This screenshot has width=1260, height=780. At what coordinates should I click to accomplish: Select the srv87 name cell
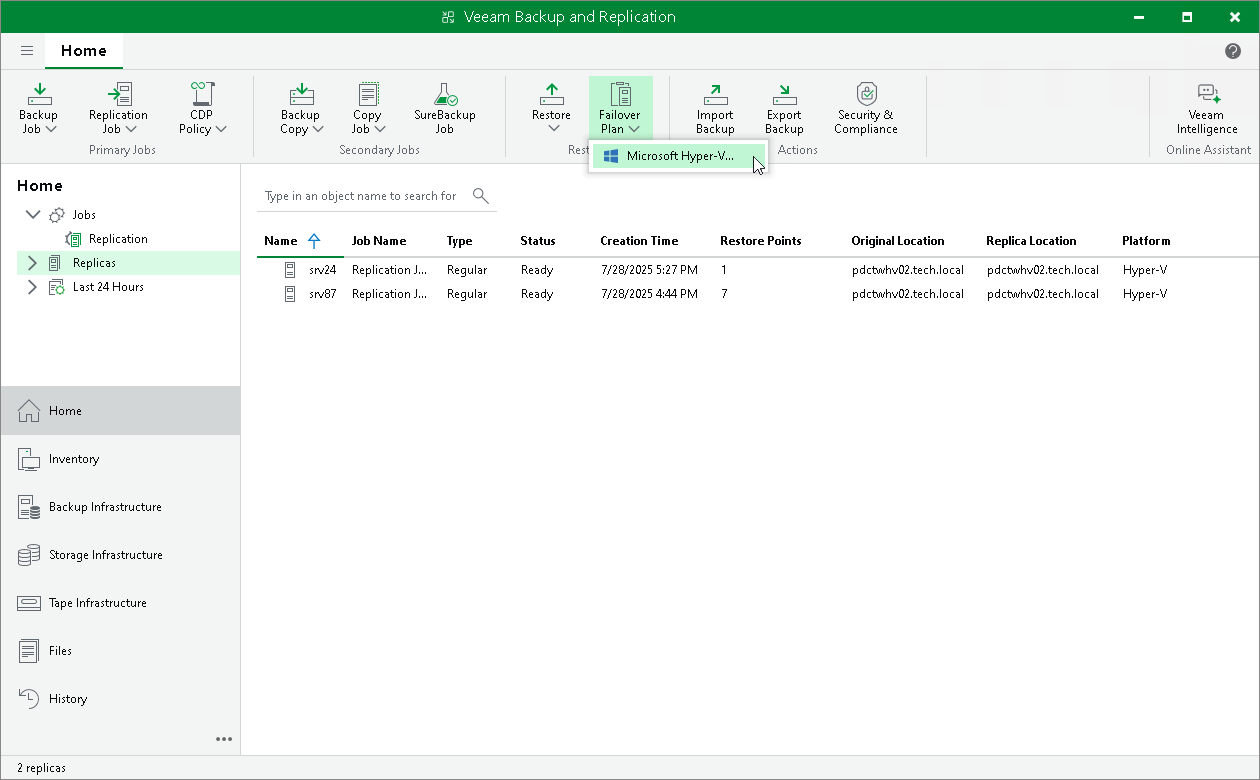pos(322,294)
